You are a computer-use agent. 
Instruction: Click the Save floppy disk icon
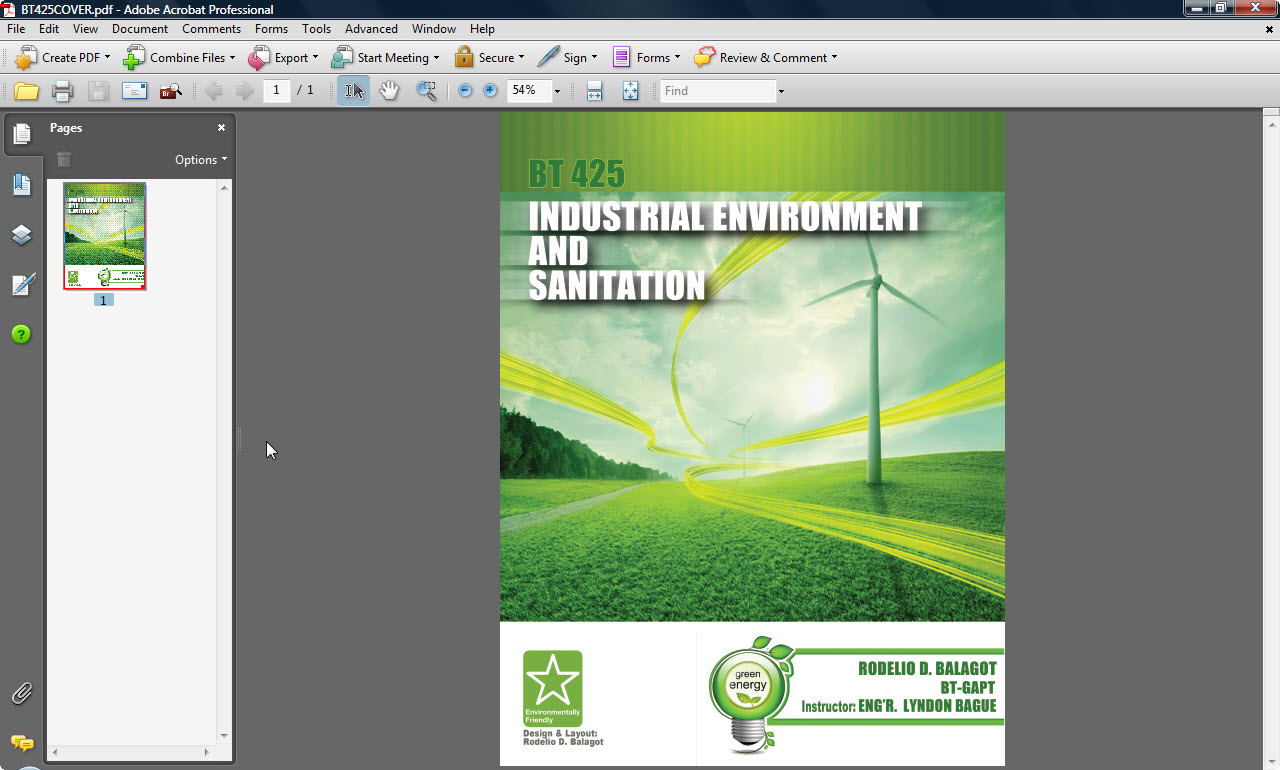(x=98, y=91)
